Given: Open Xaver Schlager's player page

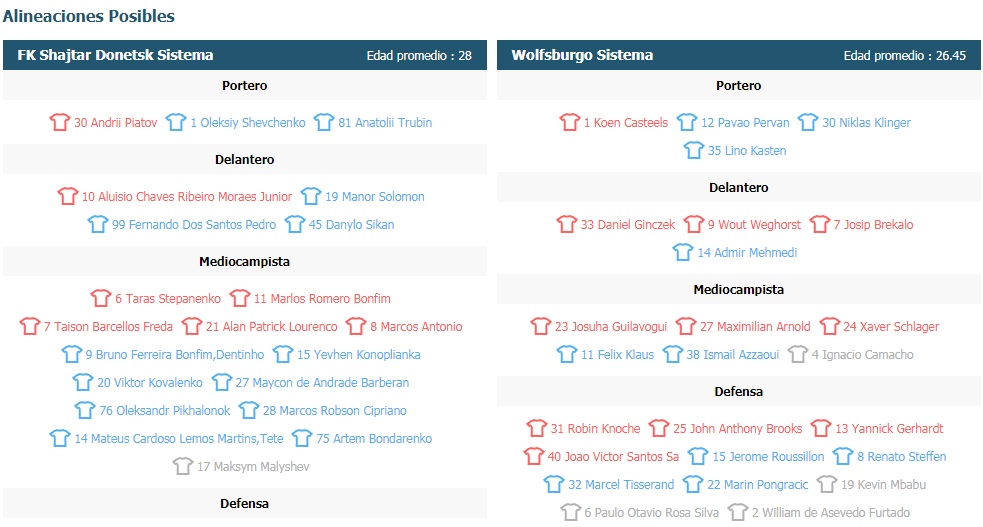Looking at the screenshot, I should point(891,327).
